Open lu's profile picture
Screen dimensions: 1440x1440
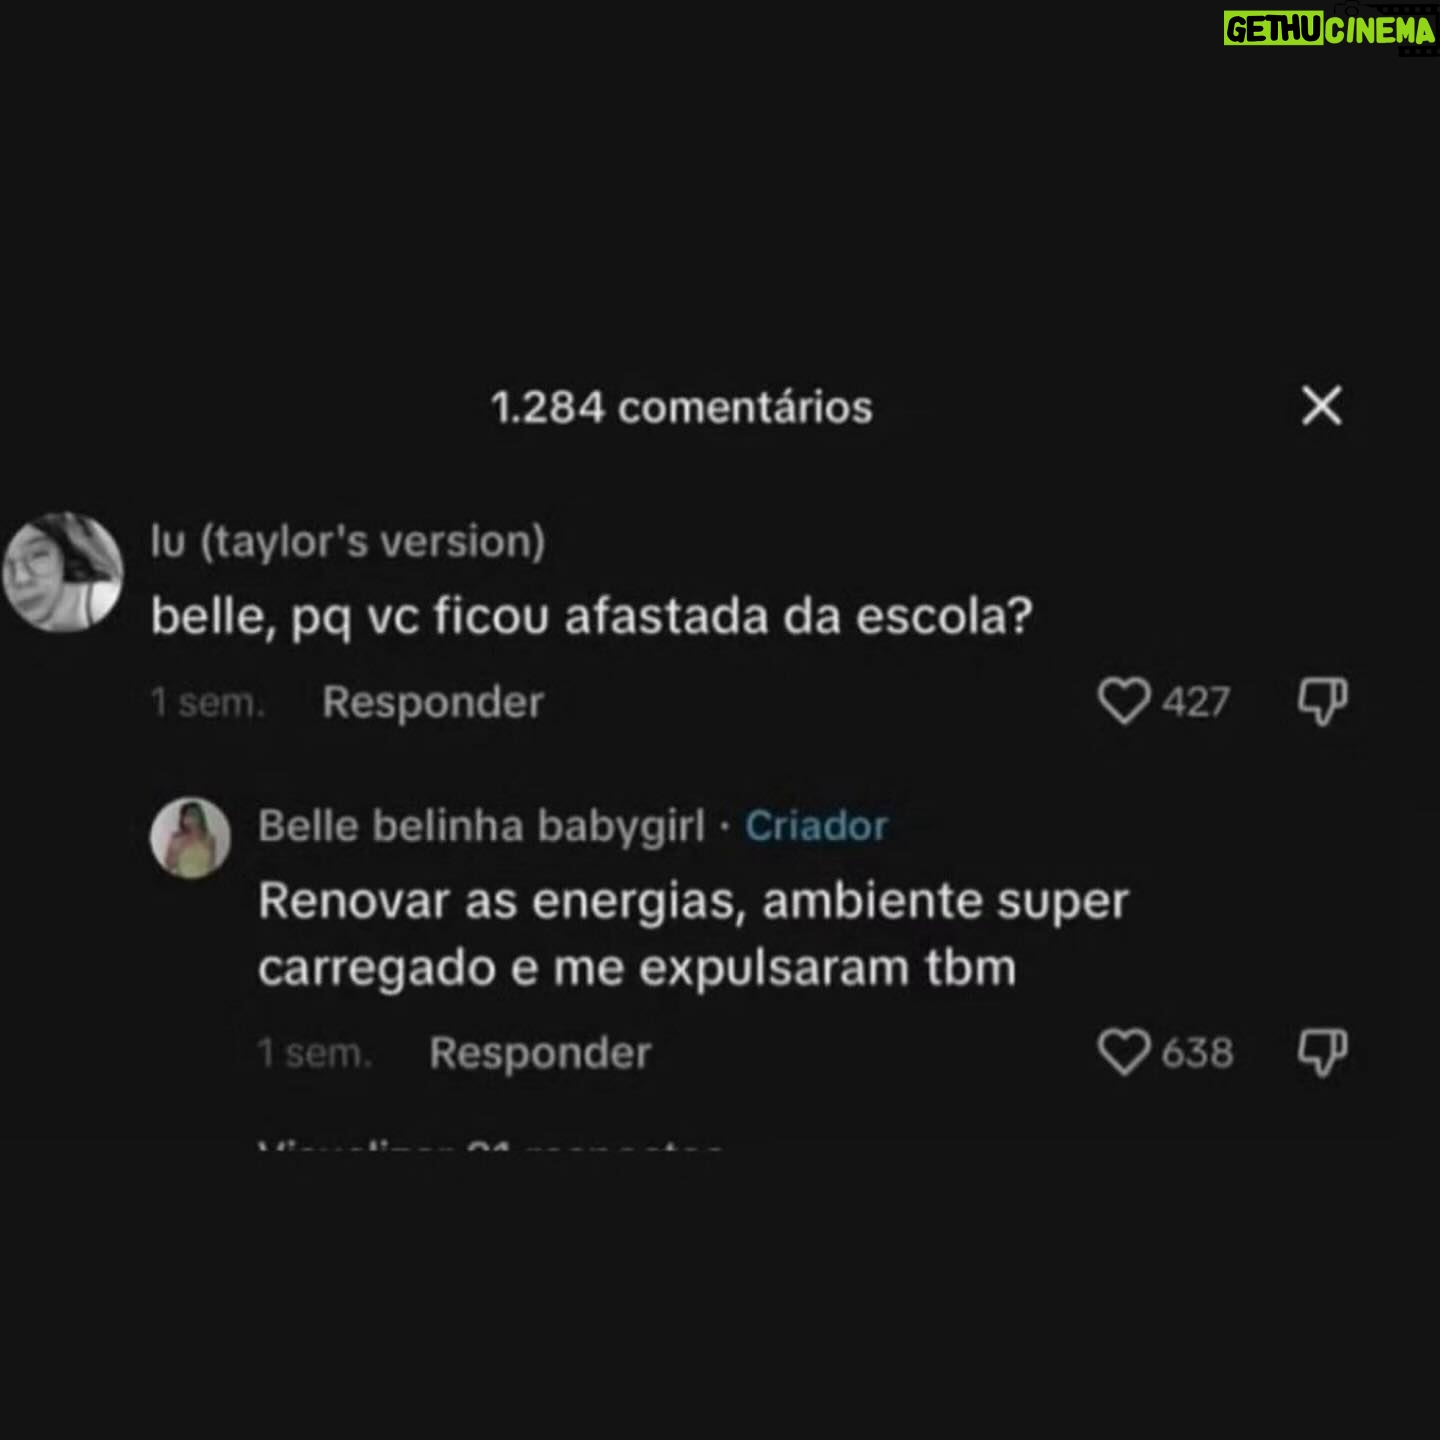click(x=62, y=573)
